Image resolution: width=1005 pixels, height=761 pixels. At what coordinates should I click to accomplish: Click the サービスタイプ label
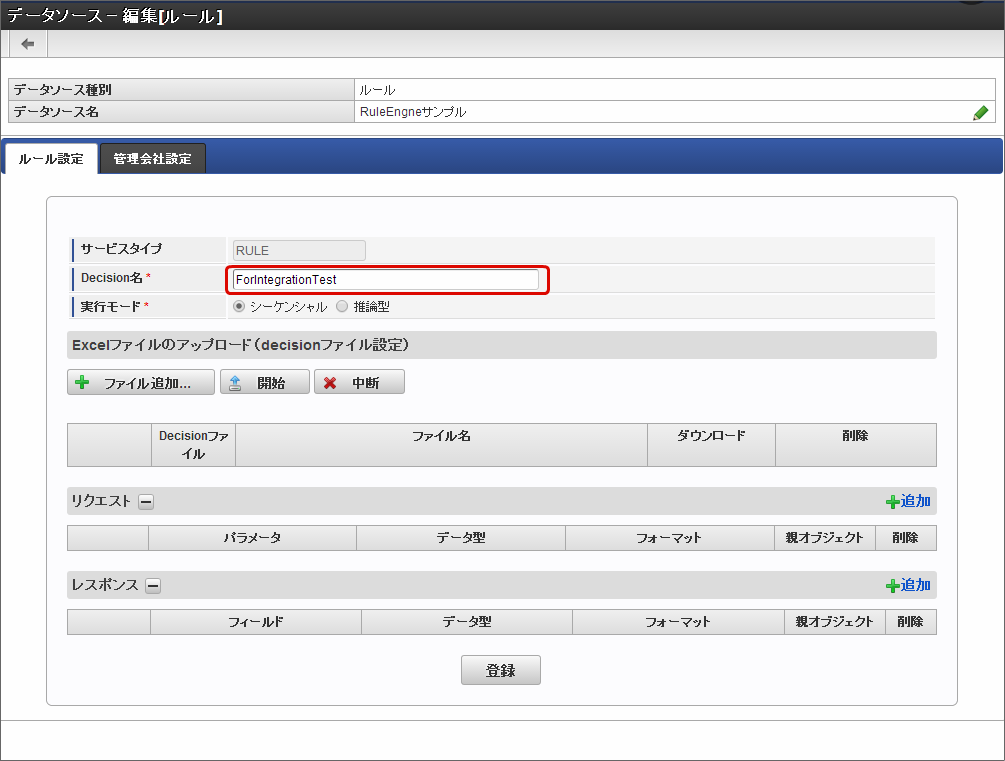121,249
